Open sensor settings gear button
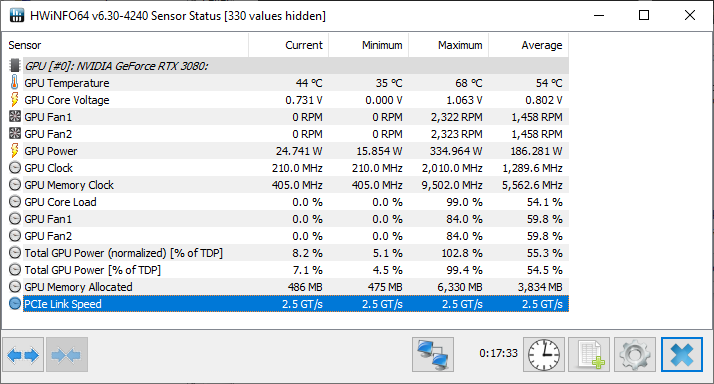The image size is (714, 384). click(634, 354)
